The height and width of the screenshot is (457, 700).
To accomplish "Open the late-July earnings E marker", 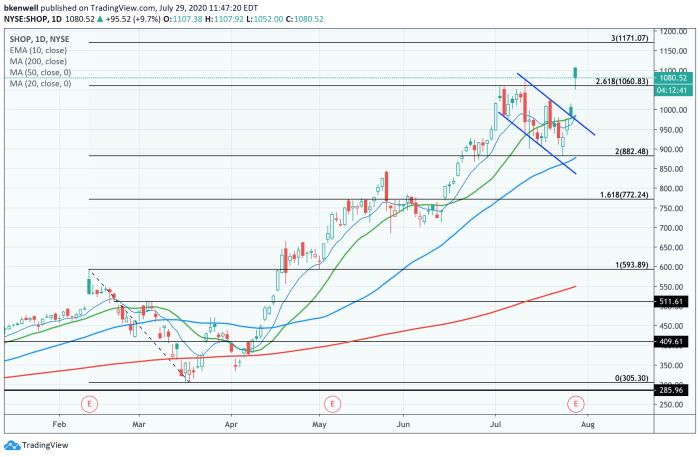I will point(576,403).
